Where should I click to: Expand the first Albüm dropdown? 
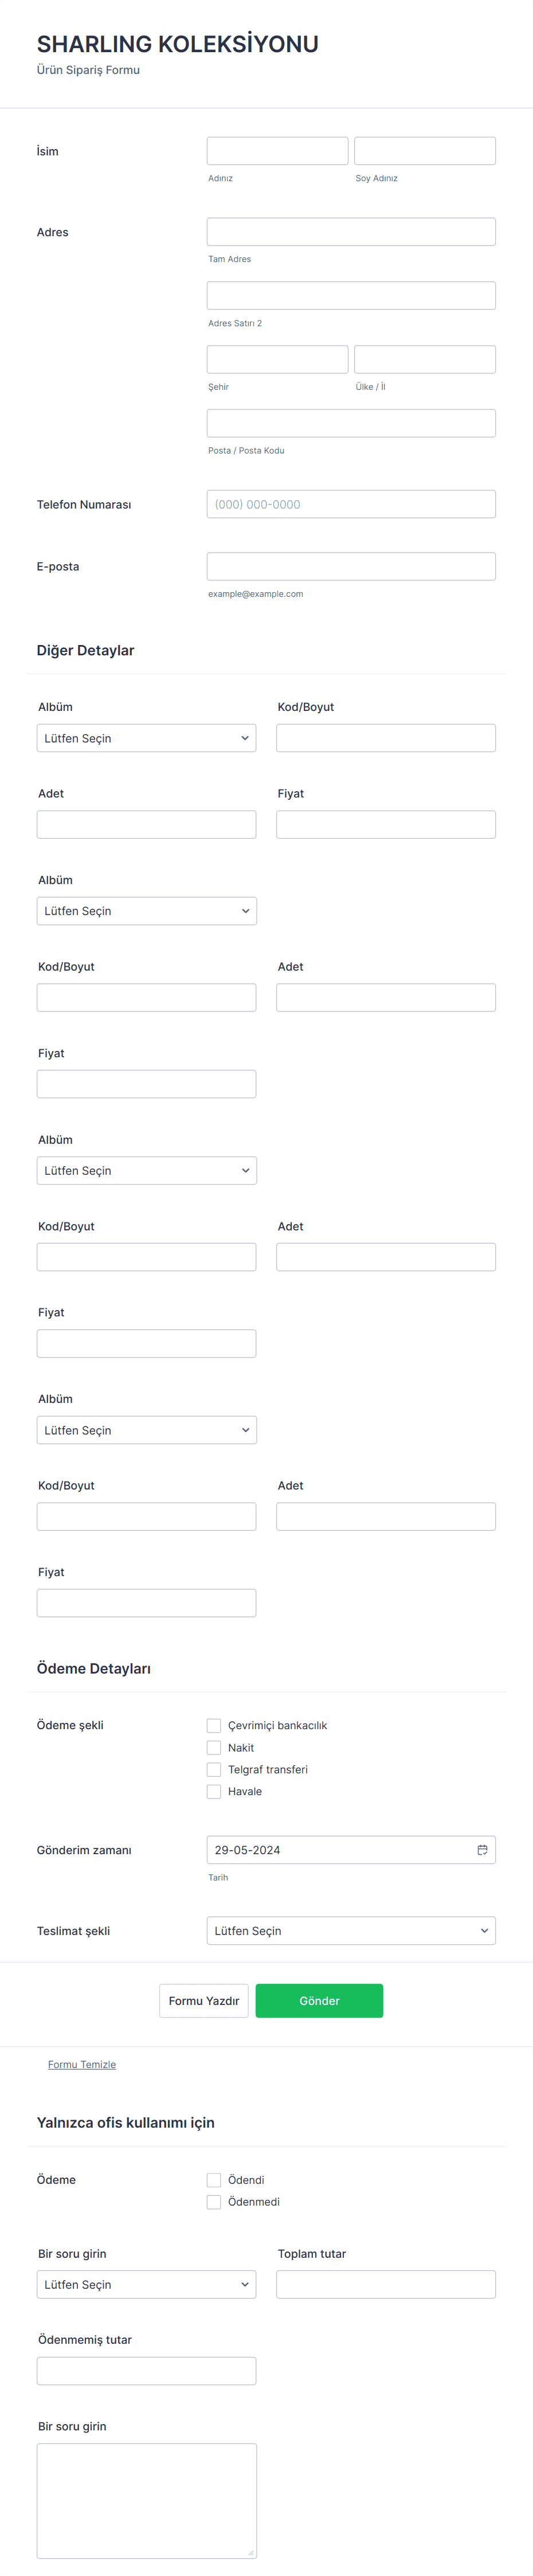146,738
